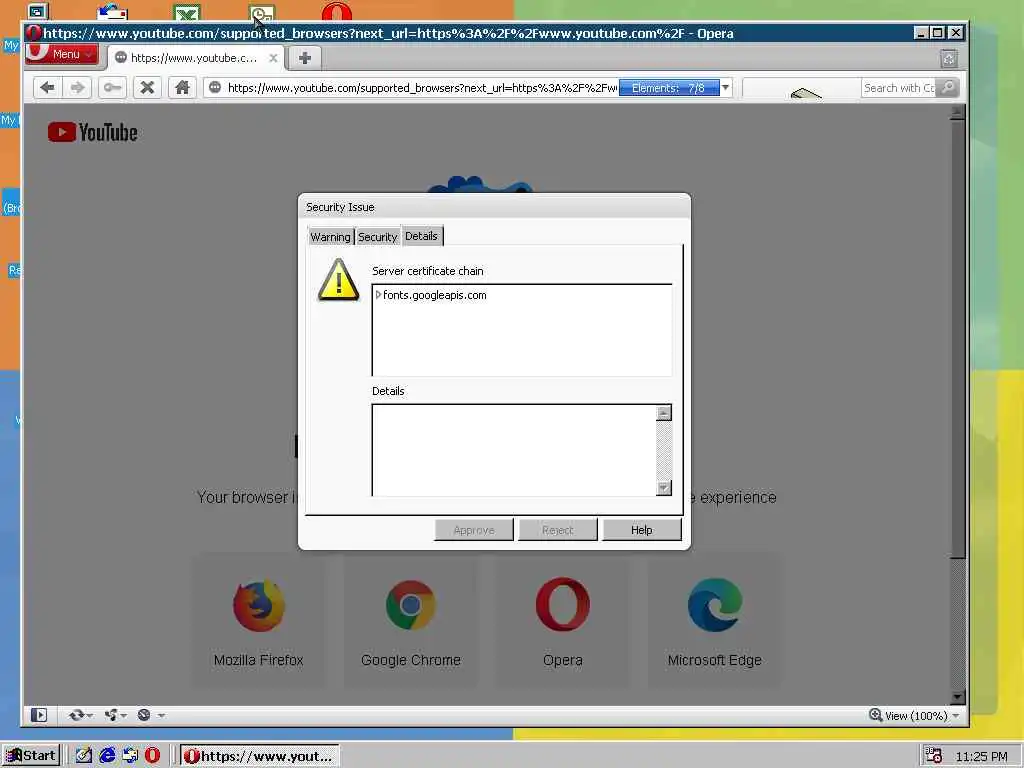Click the Reject button
The image size is (1024, 768).
558,530
